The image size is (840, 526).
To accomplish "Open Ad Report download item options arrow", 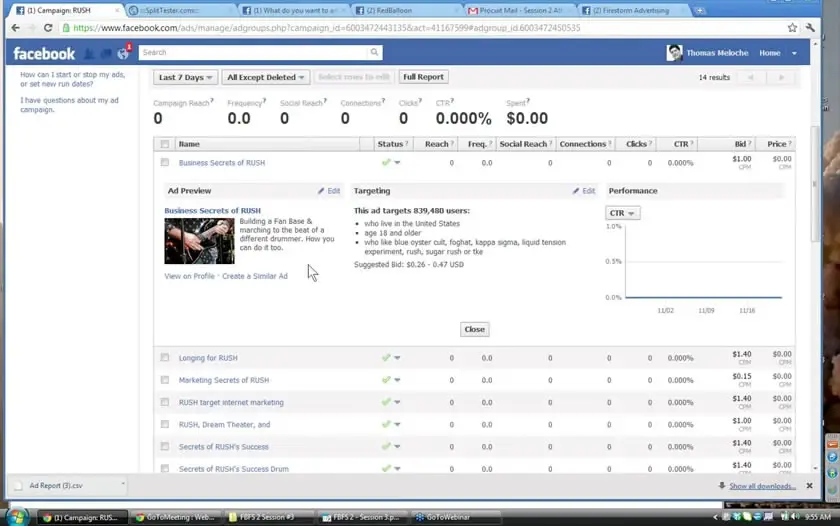I will [123, 484].
